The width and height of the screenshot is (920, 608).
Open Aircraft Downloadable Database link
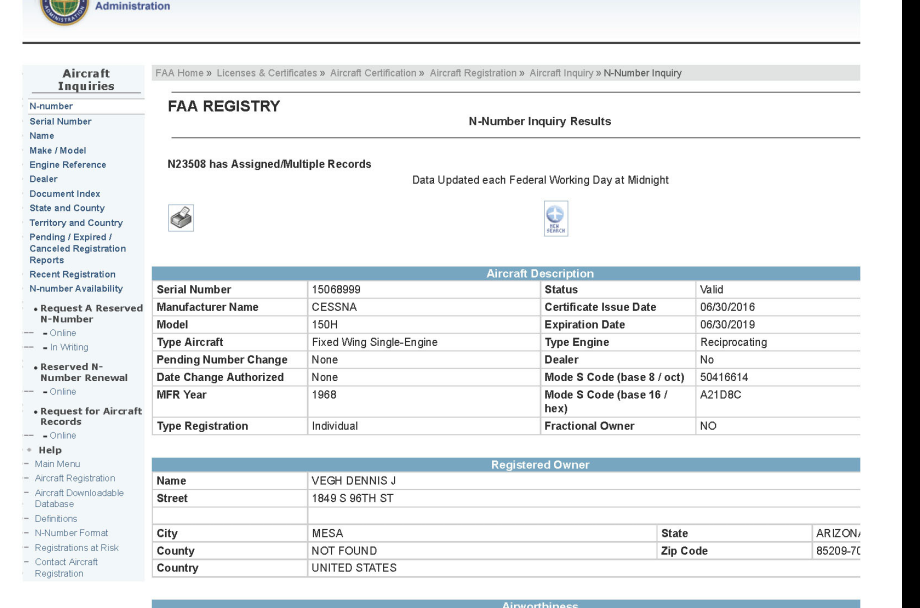pos(79,498)
